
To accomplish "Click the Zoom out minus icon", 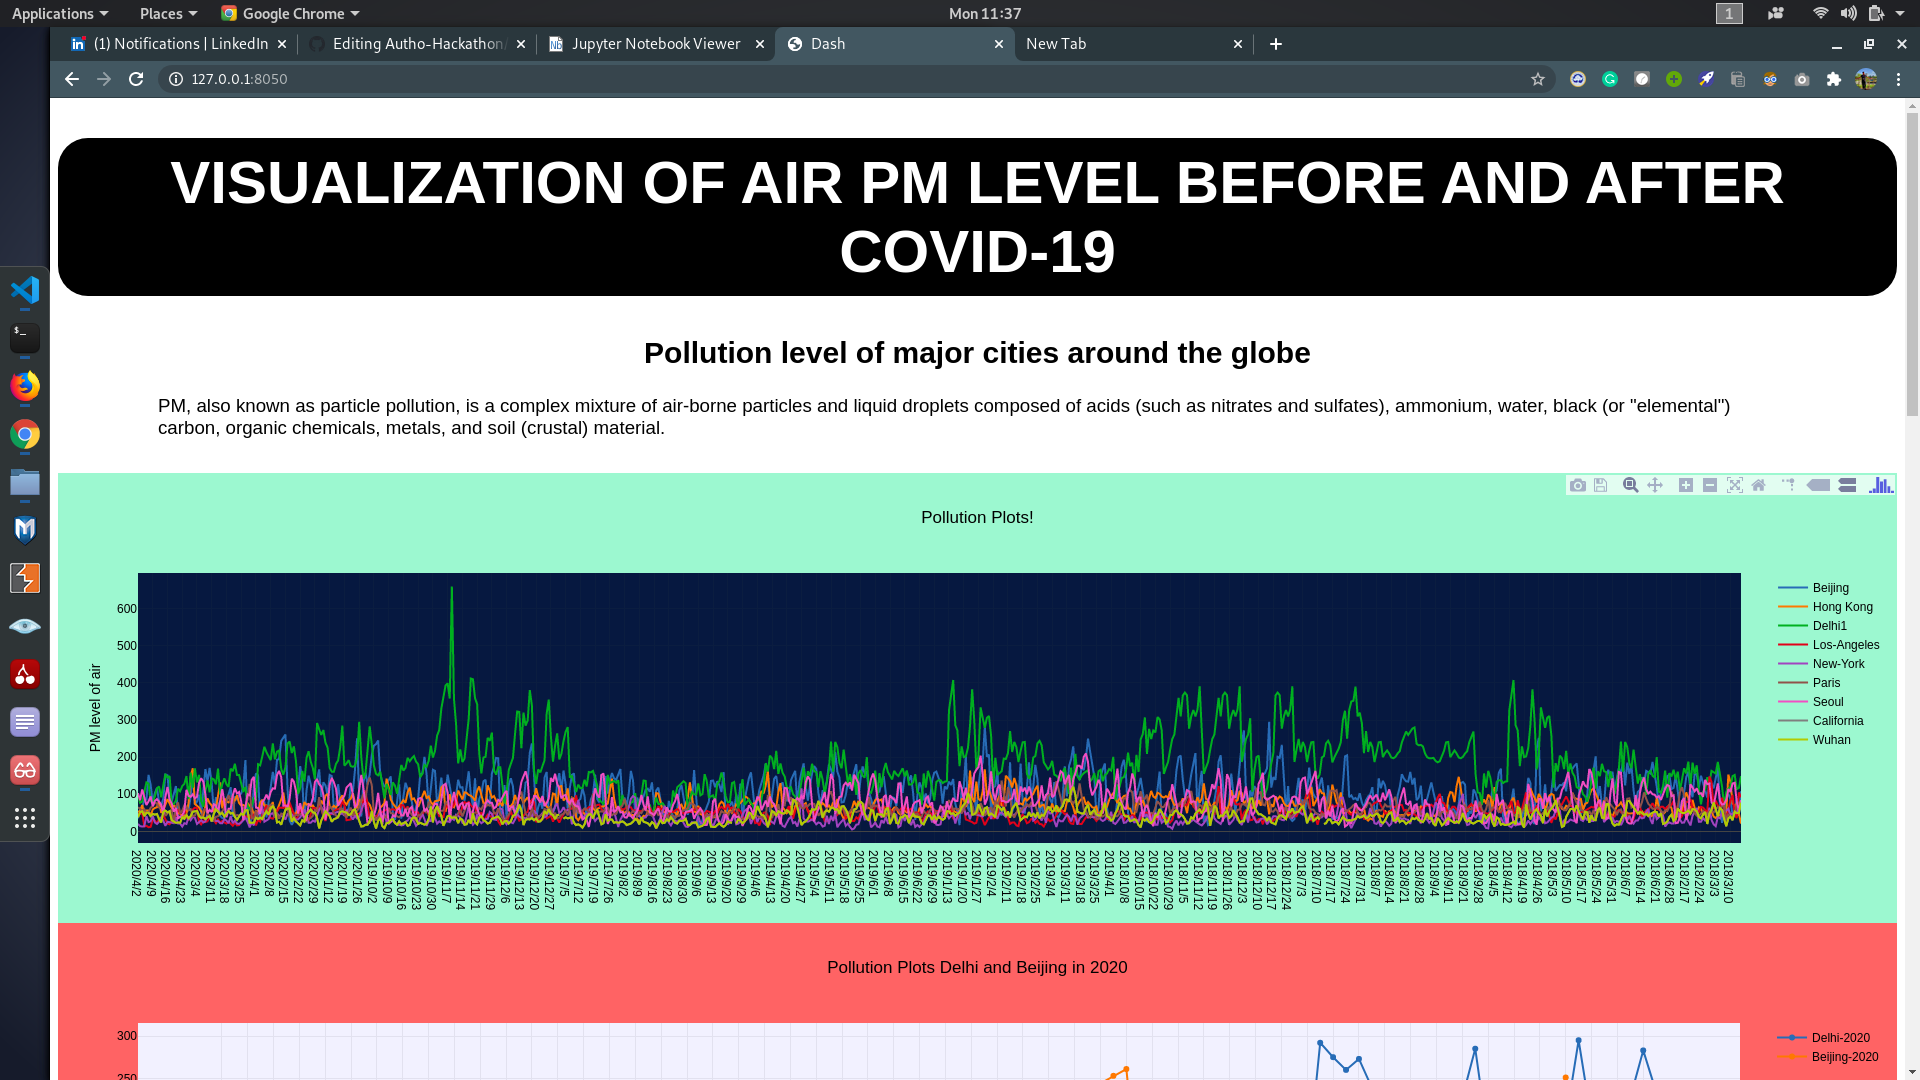I will point(1710,485).
